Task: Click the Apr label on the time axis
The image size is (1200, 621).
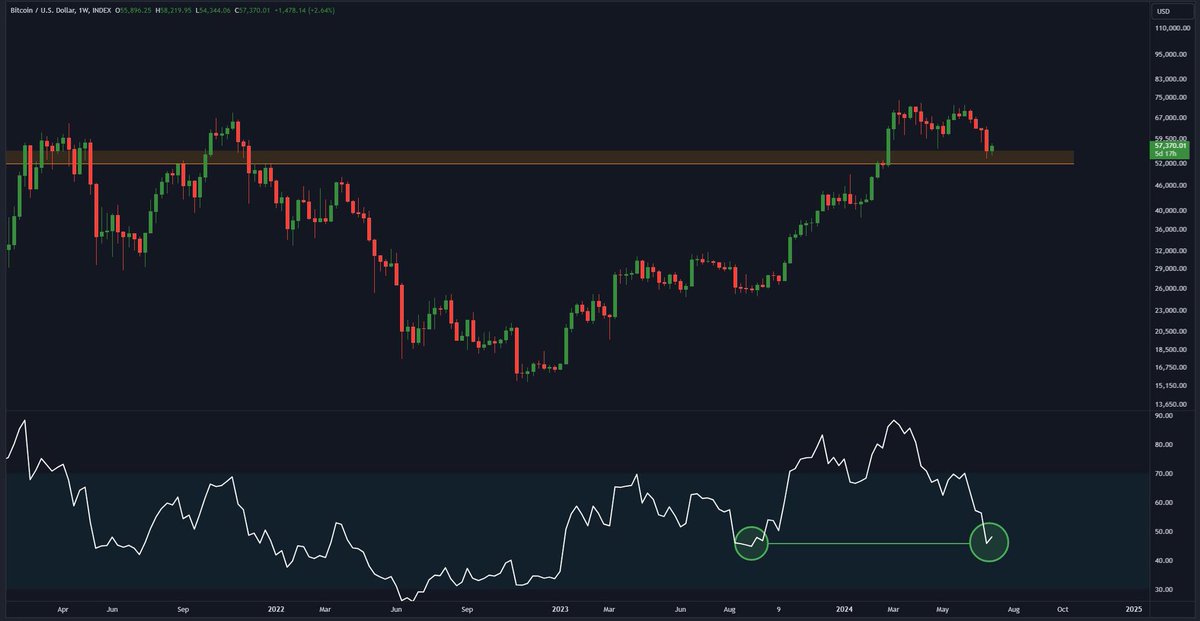Action: pos(62,607)
